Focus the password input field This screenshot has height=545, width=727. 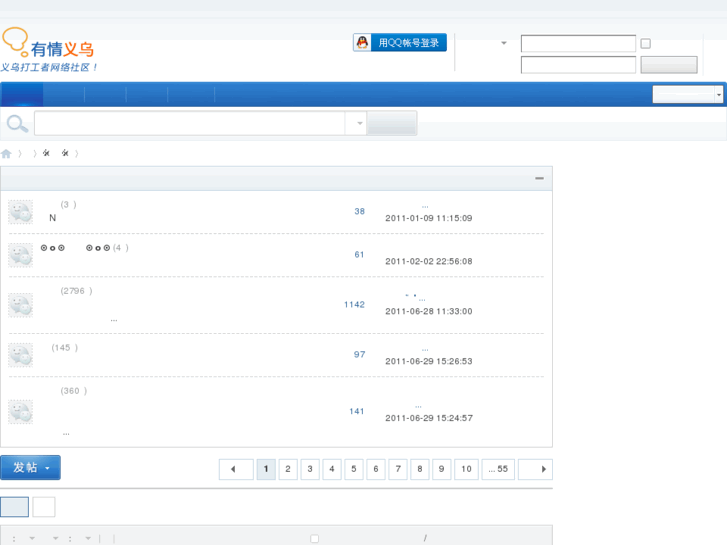(x=578, y=65)
